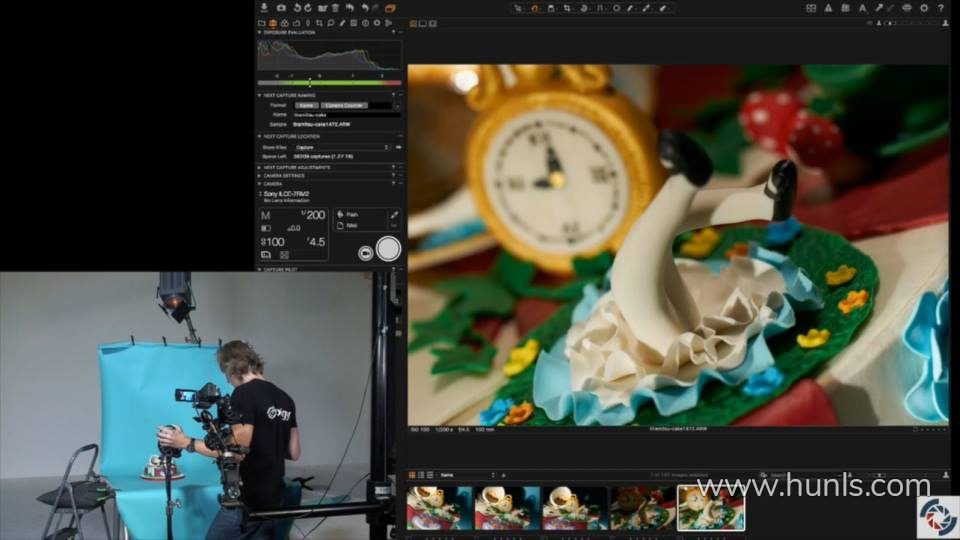Click the exposure meter green bar slider

[329, 83]
